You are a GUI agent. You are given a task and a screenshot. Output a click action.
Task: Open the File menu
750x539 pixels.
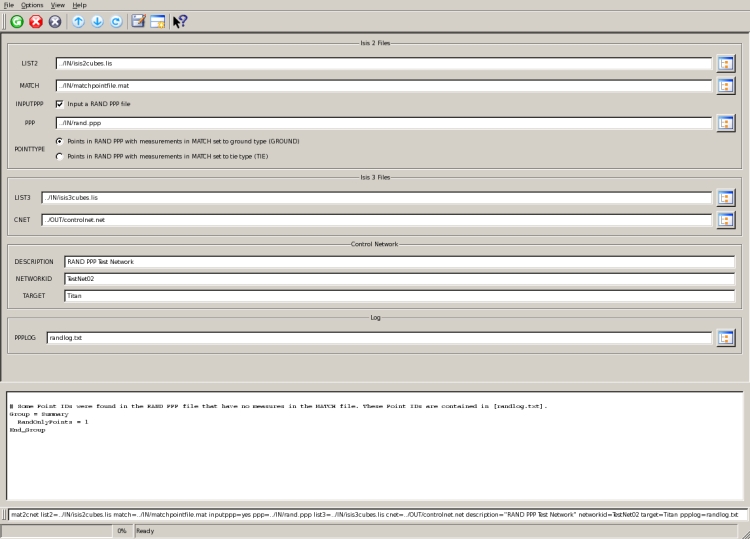point(9,5)
